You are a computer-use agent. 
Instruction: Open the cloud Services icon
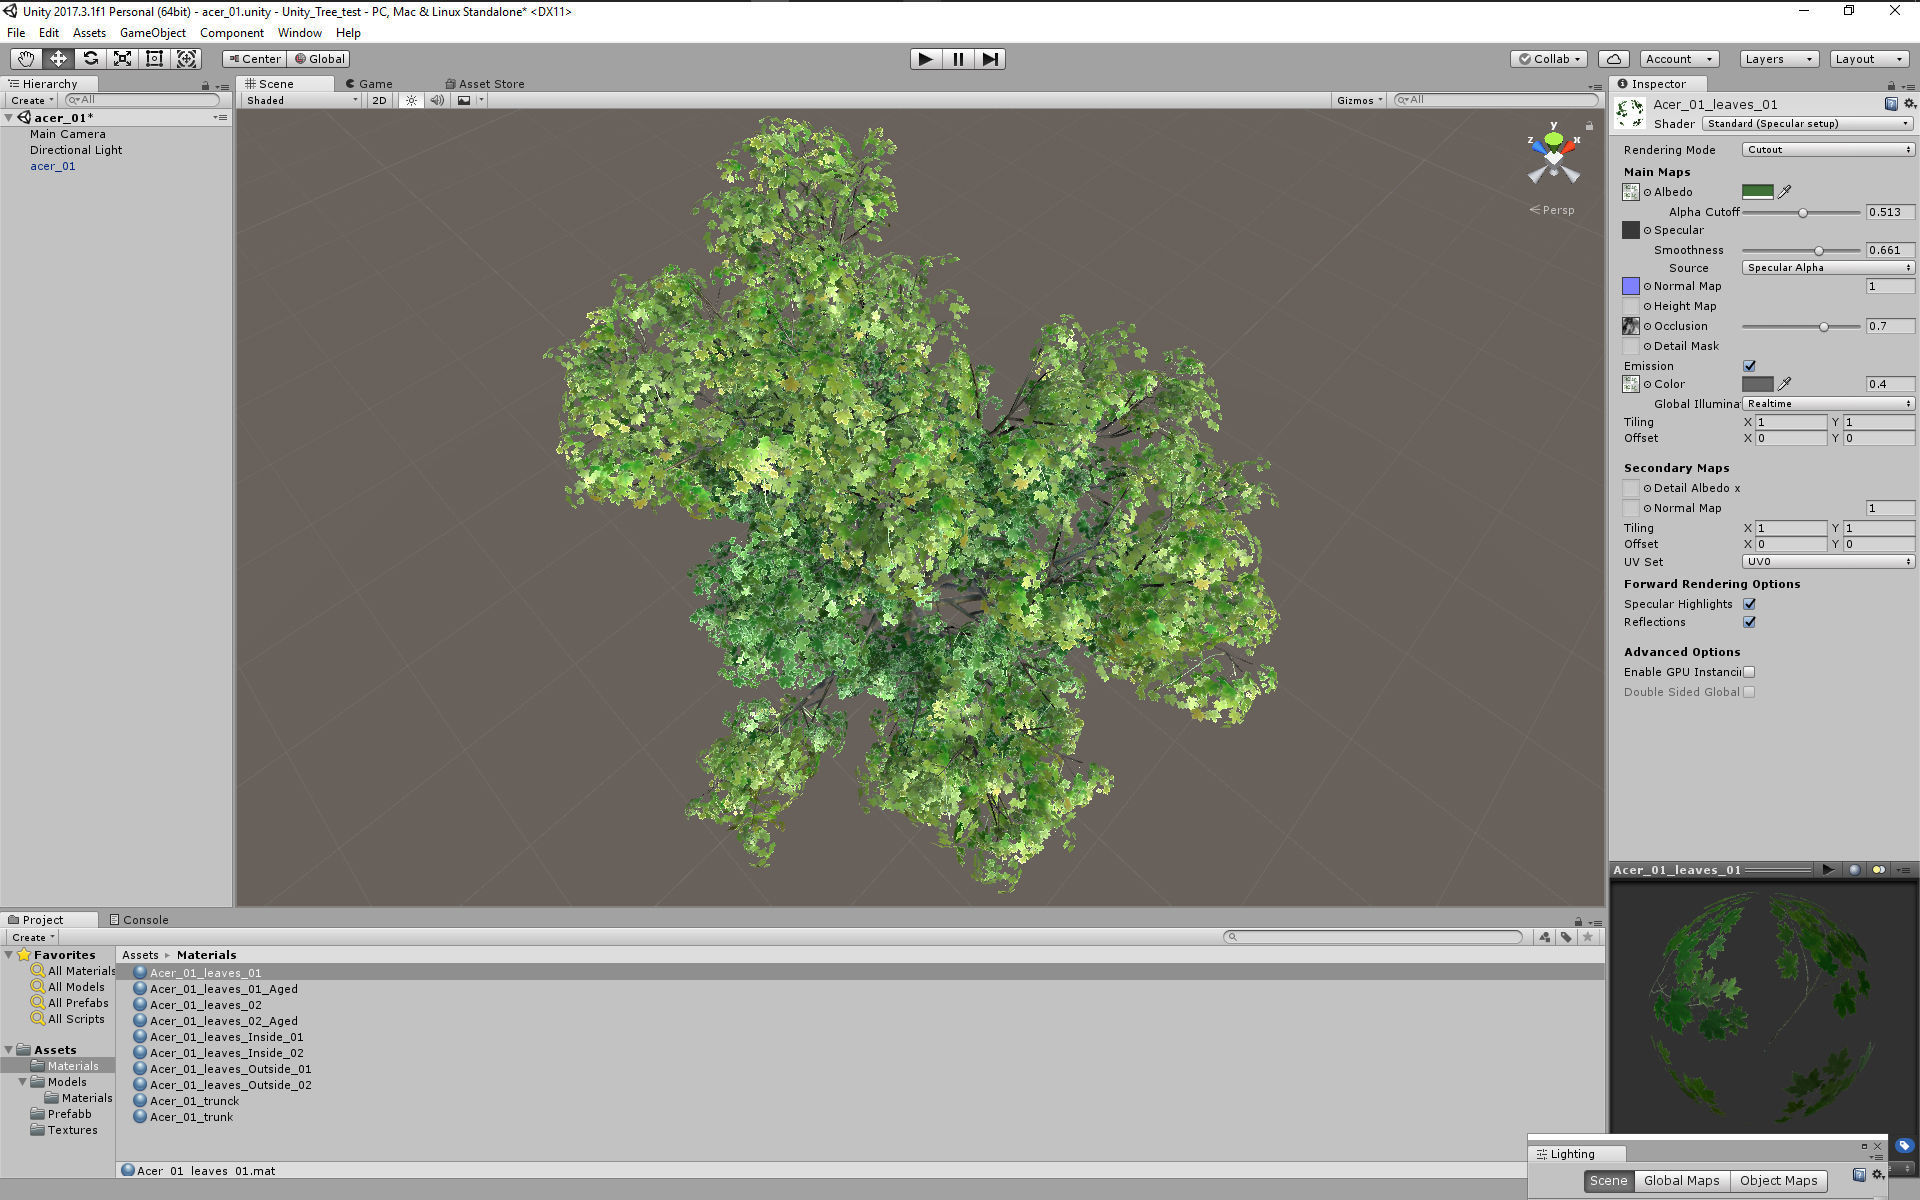click(x=1614, y=59)
